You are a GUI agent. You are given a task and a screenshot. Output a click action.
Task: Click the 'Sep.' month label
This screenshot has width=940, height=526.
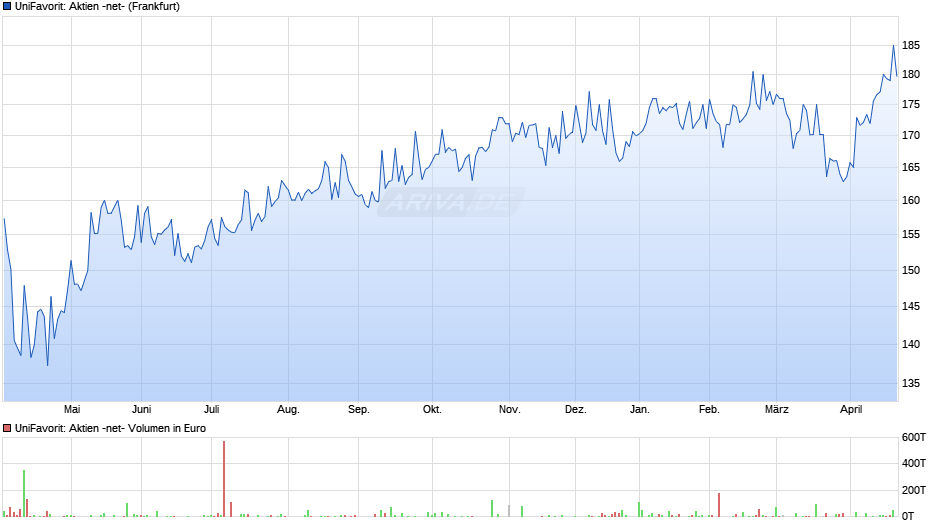[x=358, y=409]
